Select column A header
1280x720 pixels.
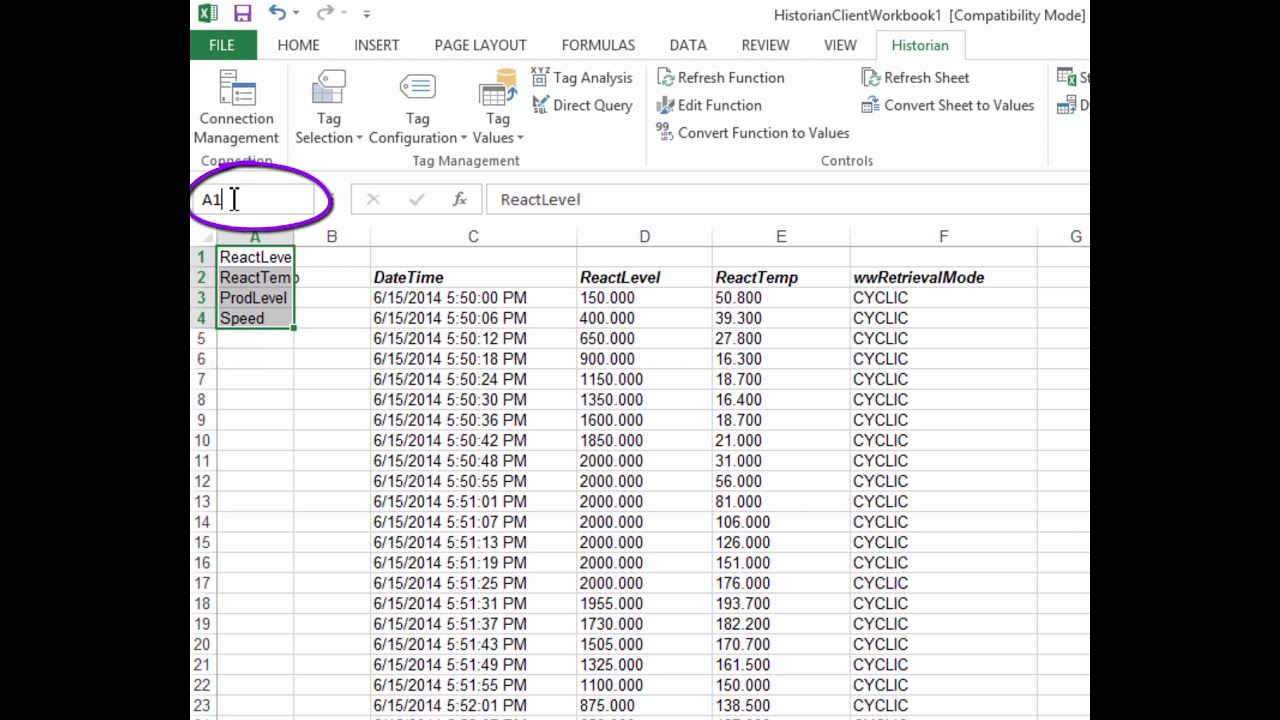255,237
